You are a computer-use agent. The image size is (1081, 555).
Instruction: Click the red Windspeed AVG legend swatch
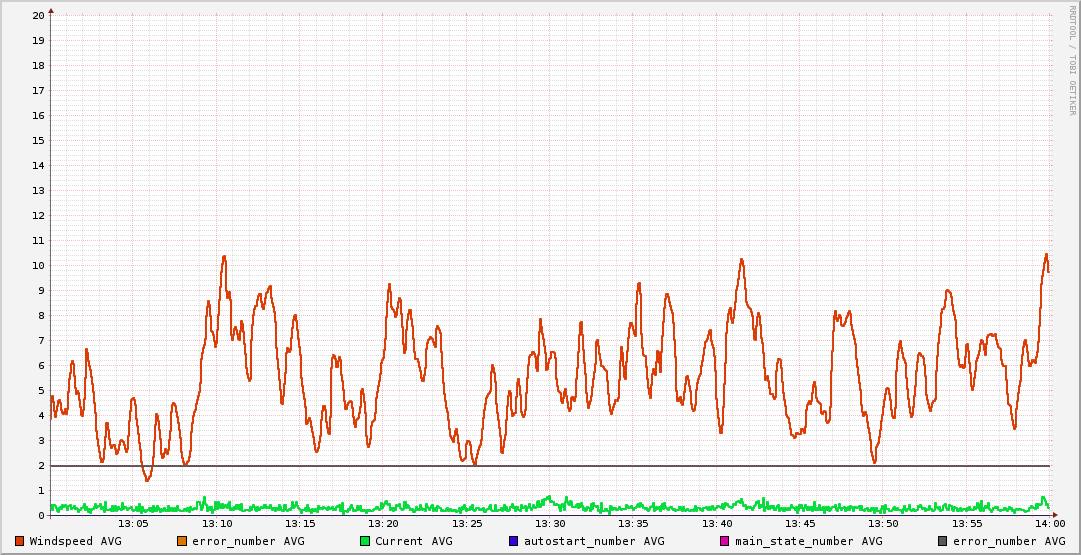coord(20,541)
